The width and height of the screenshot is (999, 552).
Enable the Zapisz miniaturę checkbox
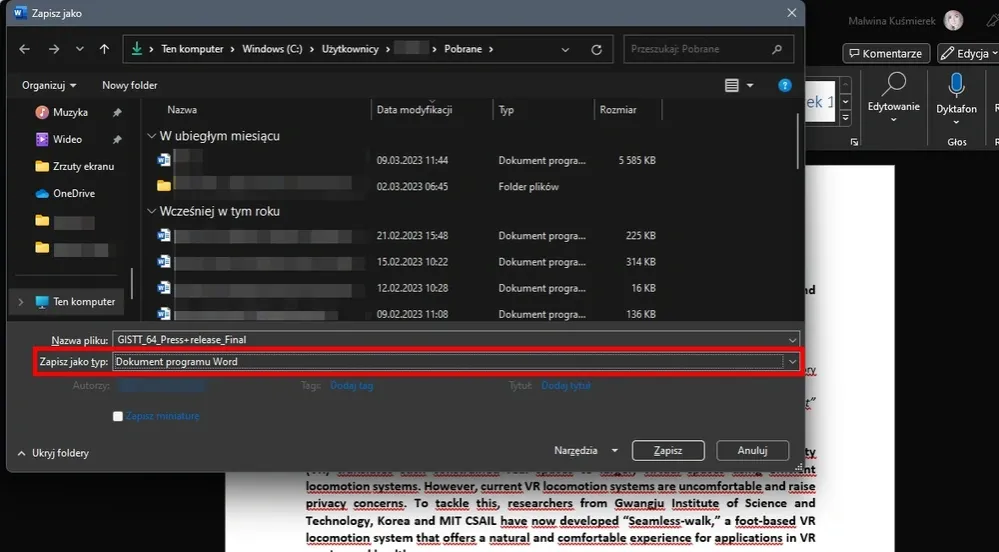(118, 416)
